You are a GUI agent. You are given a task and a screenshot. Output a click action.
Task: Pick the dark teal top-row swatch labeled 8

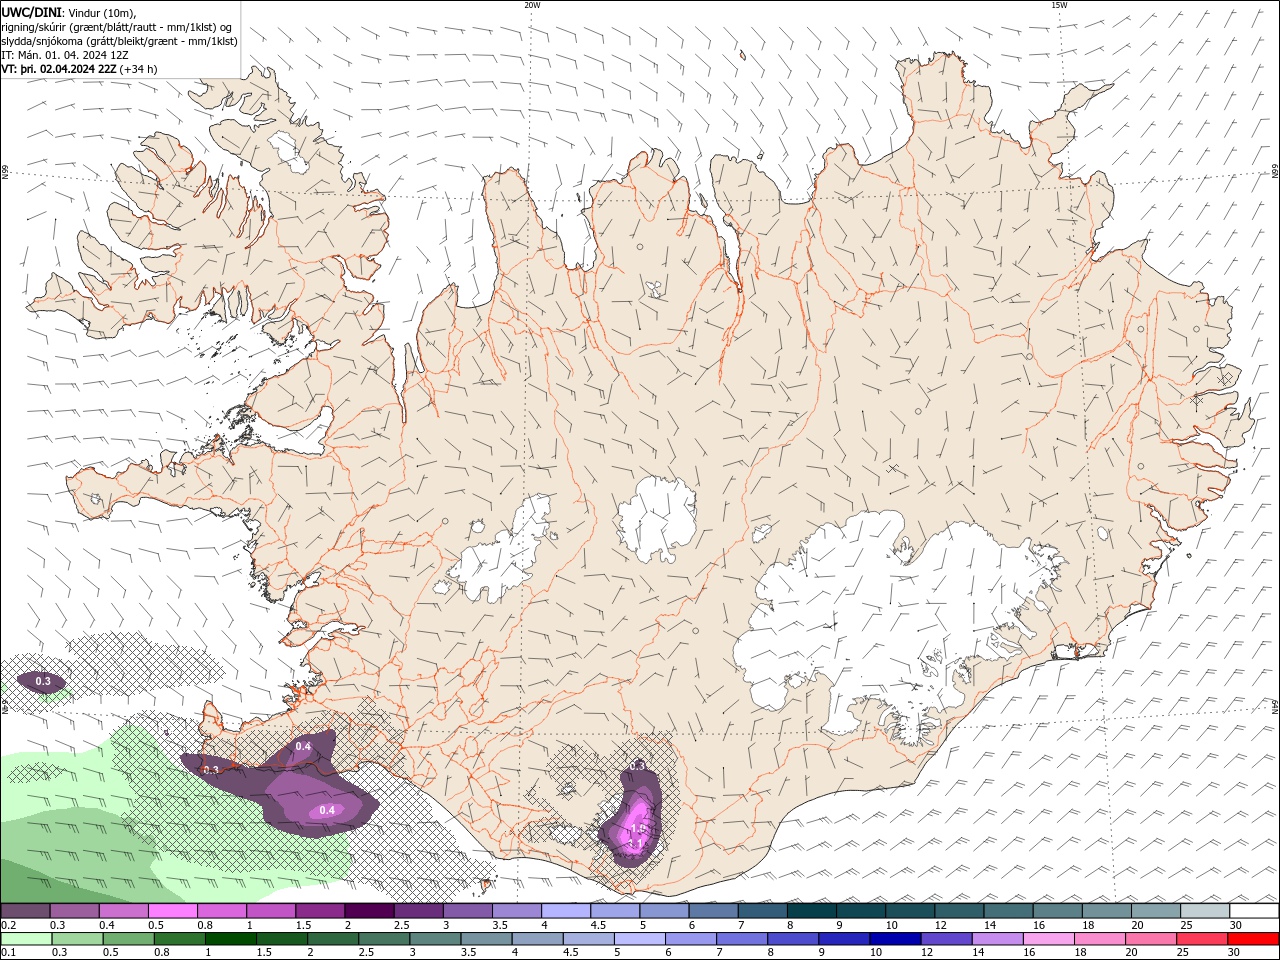tap(812, 910)
